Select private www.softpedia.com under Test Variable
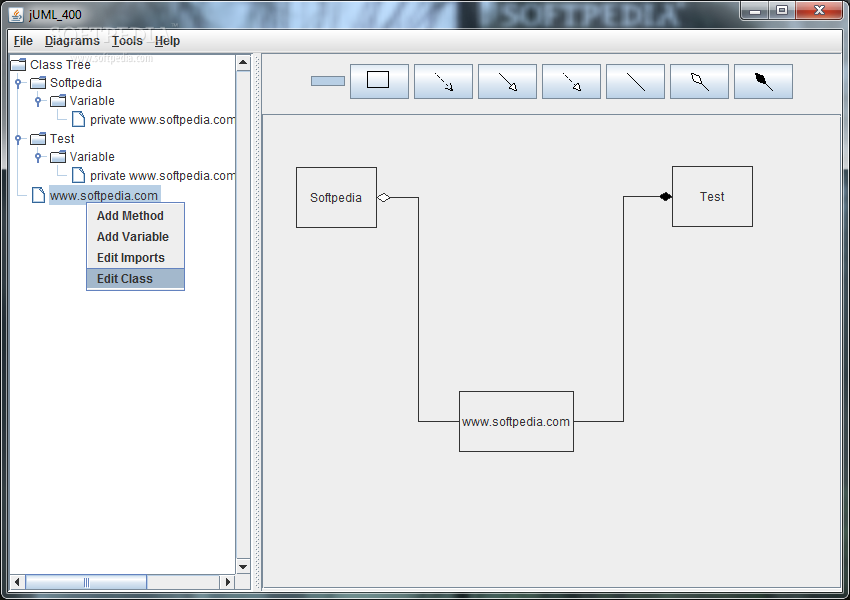 [x=153, y=176]
